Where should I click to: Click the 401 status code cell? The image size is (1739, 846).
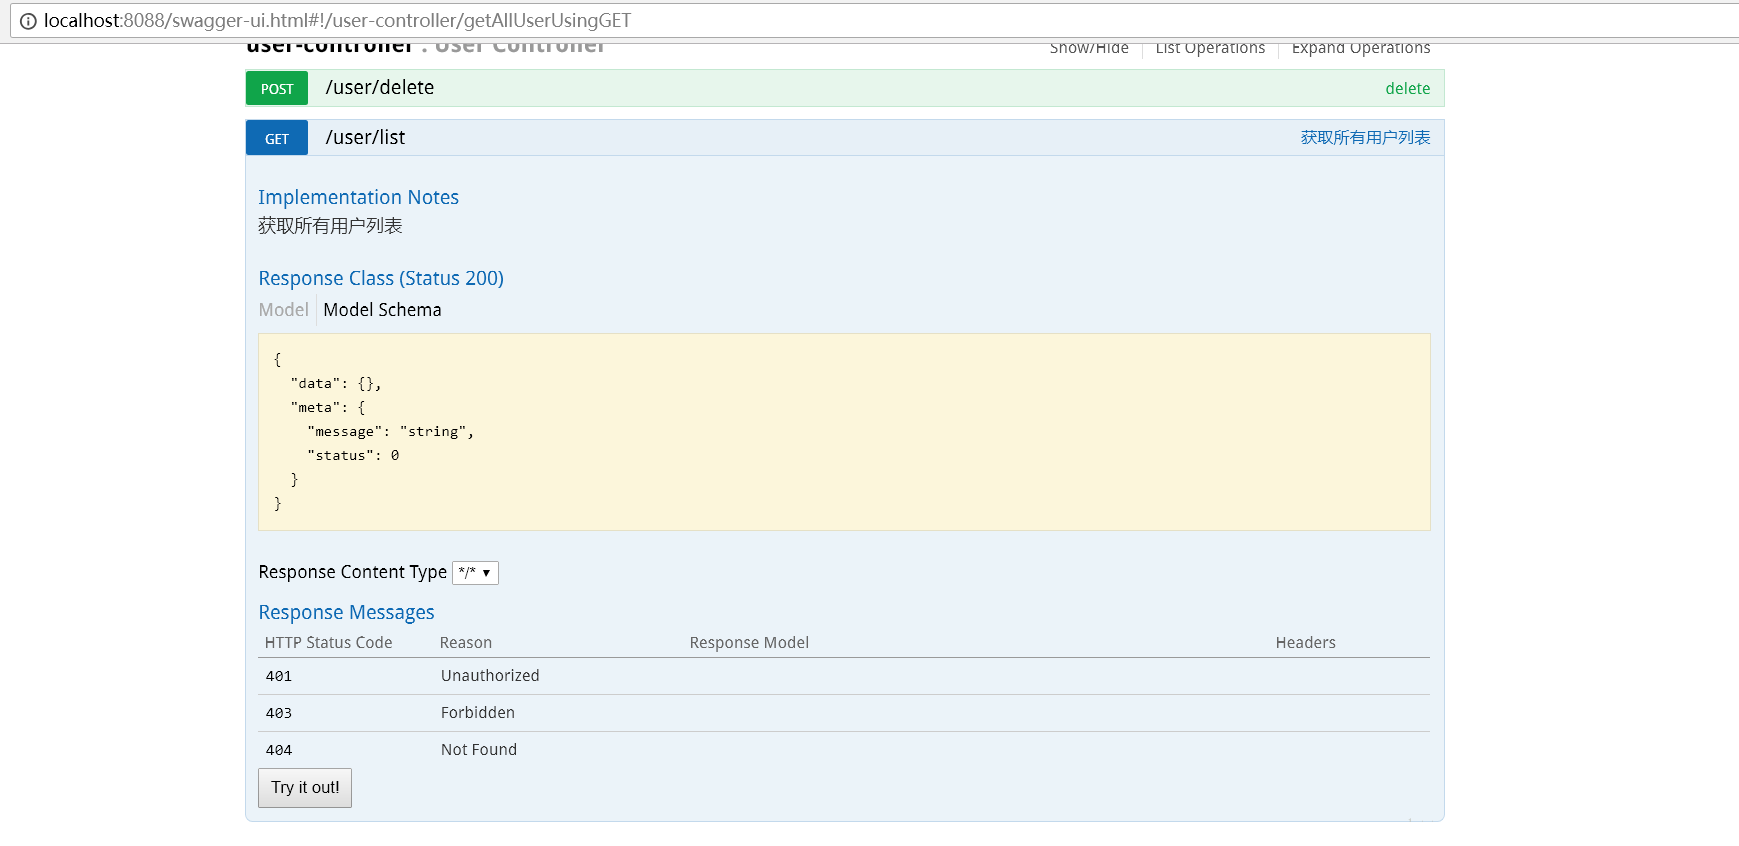pyautogui.click(x=279, y=677)
